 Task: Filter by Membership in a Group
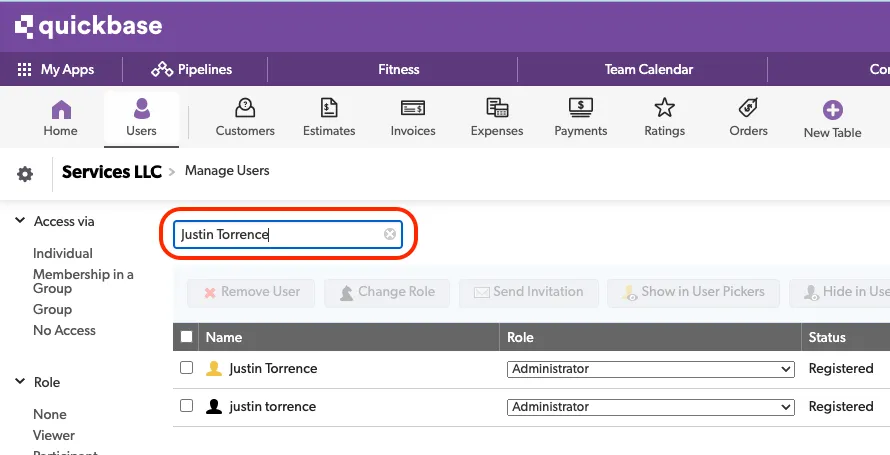(x=83, y=281)
